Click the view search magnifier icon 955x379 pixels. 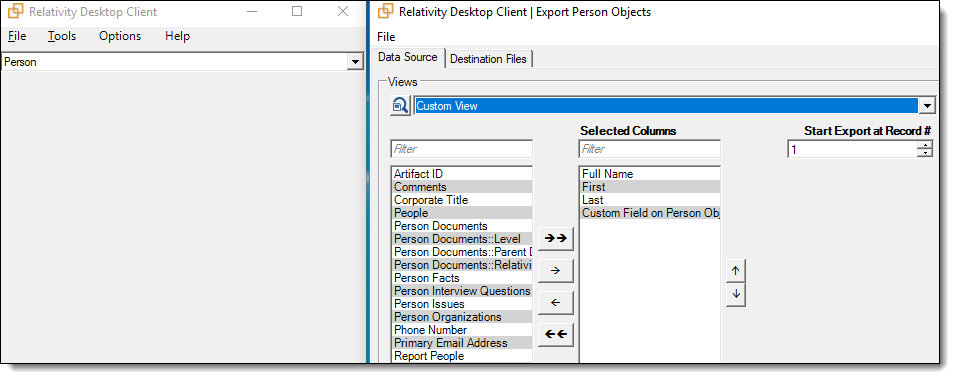[400, 105]
